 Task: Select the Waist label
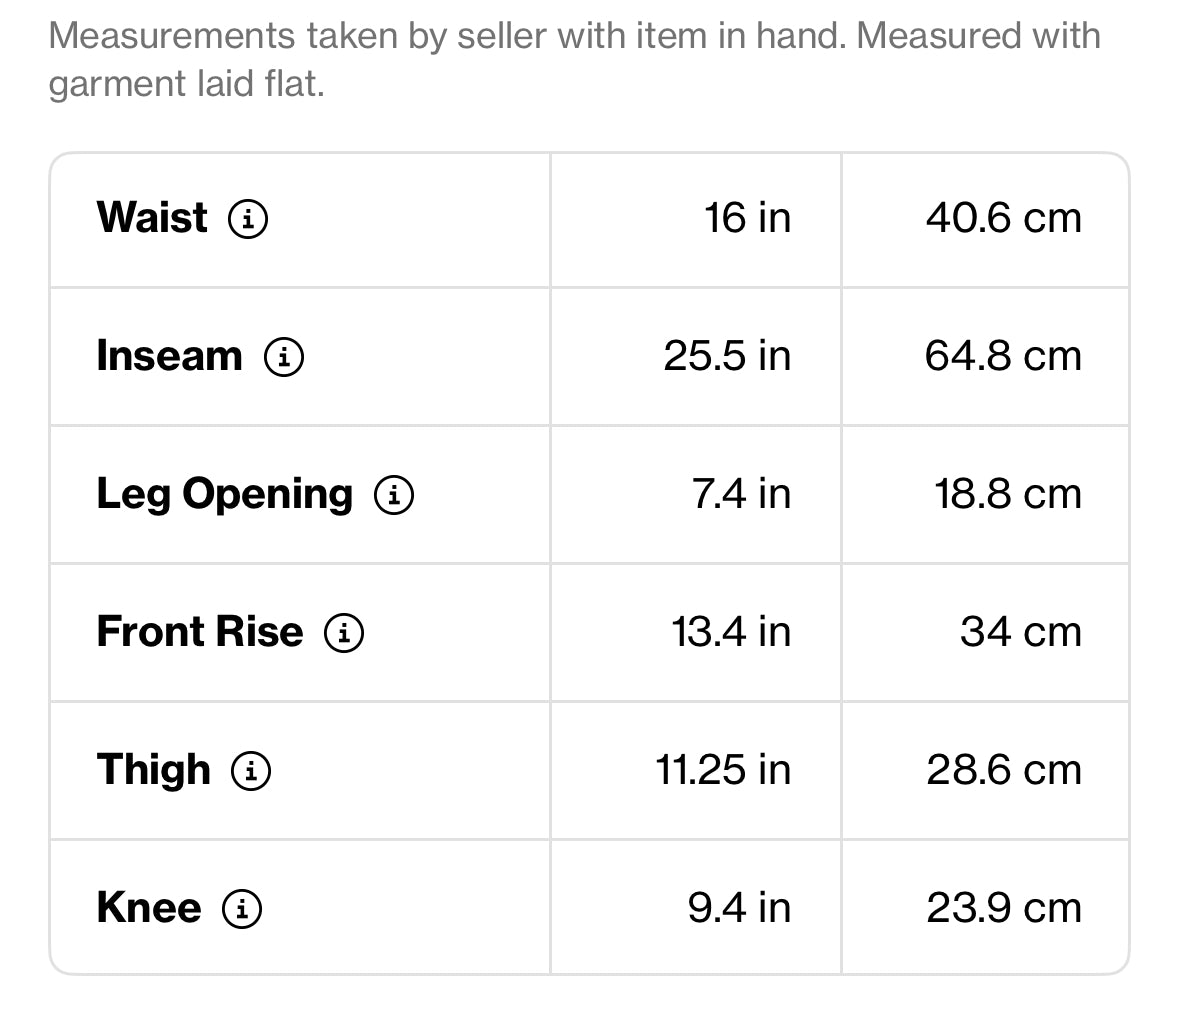152,218
